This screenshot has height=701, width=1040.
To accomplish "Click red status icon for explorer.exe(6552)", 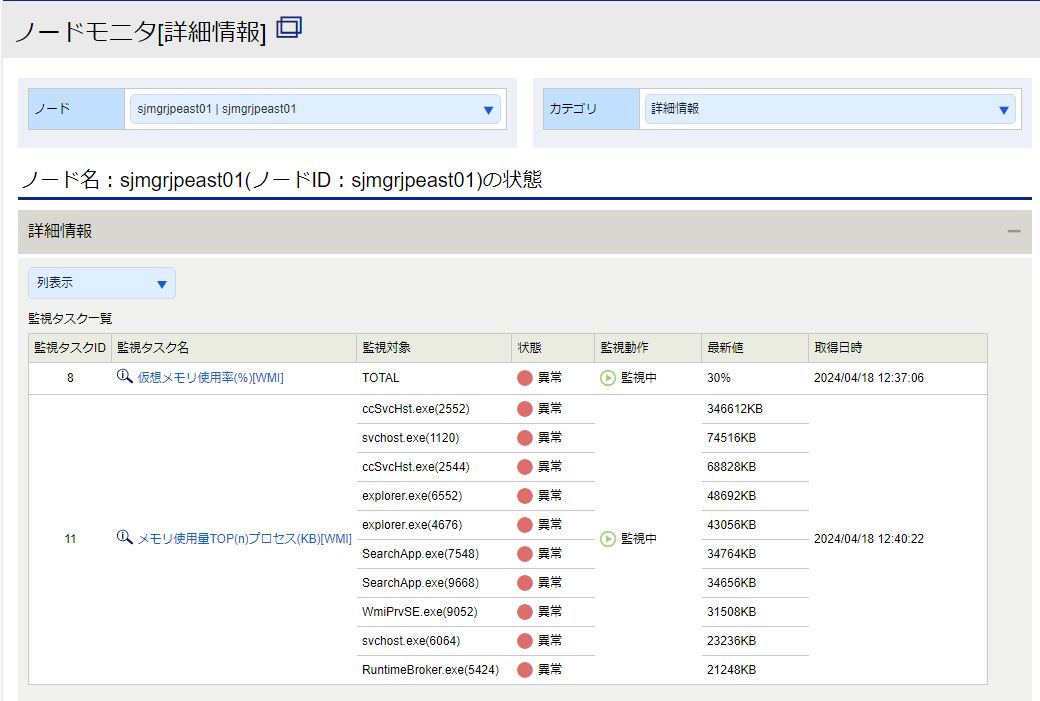I will (x=525, y=496).
